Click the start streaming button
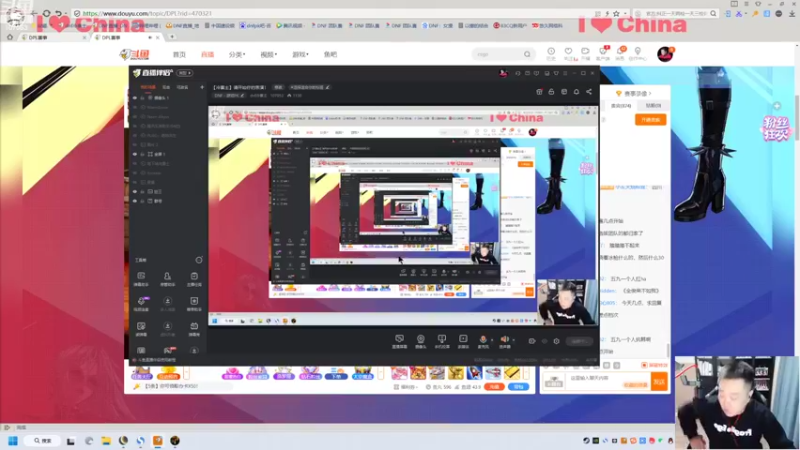 coord(578,341)
